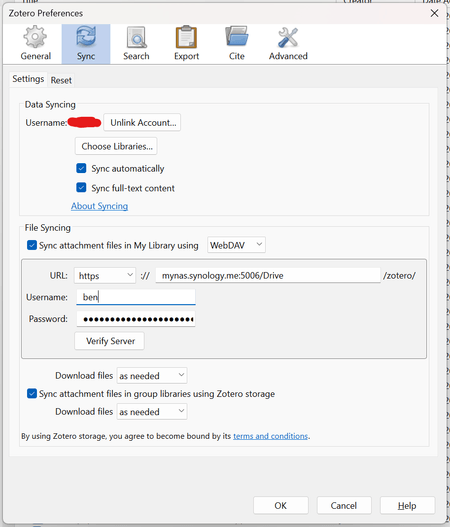Open the Search preferences pane
This screenshot has width=450, height=527.
click(136, 44)
